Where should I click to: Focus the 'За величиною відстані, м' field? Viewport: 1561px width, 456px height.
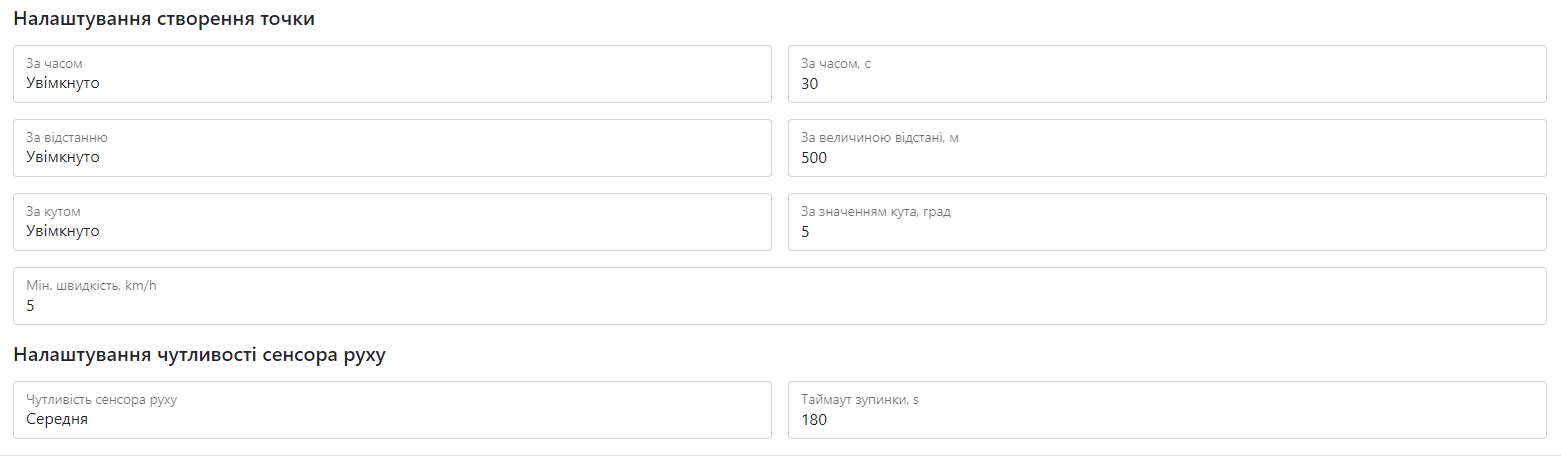pyautogui.click(x=1167, y=148)
